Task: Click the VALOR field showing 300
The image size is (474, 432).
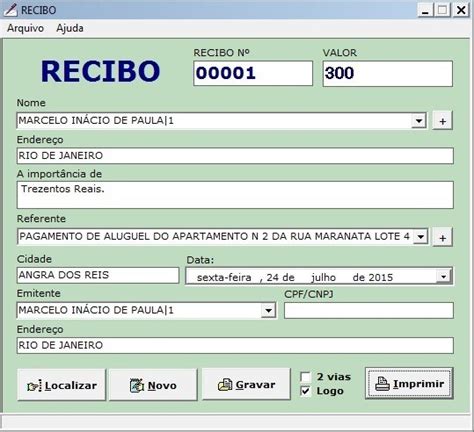Action: coord(388,73)
